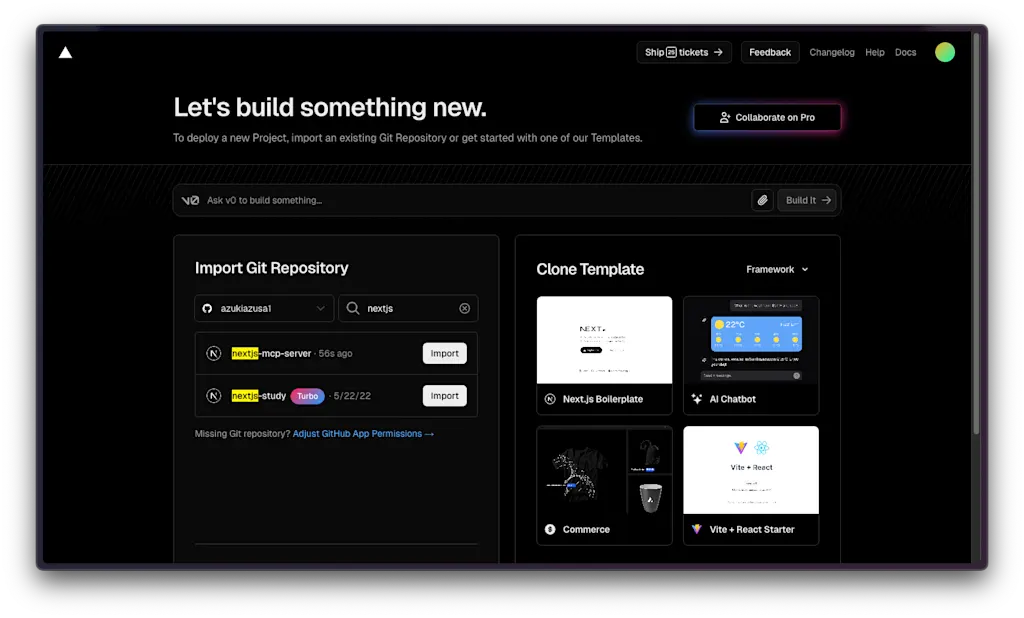Open the Framework filter dropdown

(777, 269)
